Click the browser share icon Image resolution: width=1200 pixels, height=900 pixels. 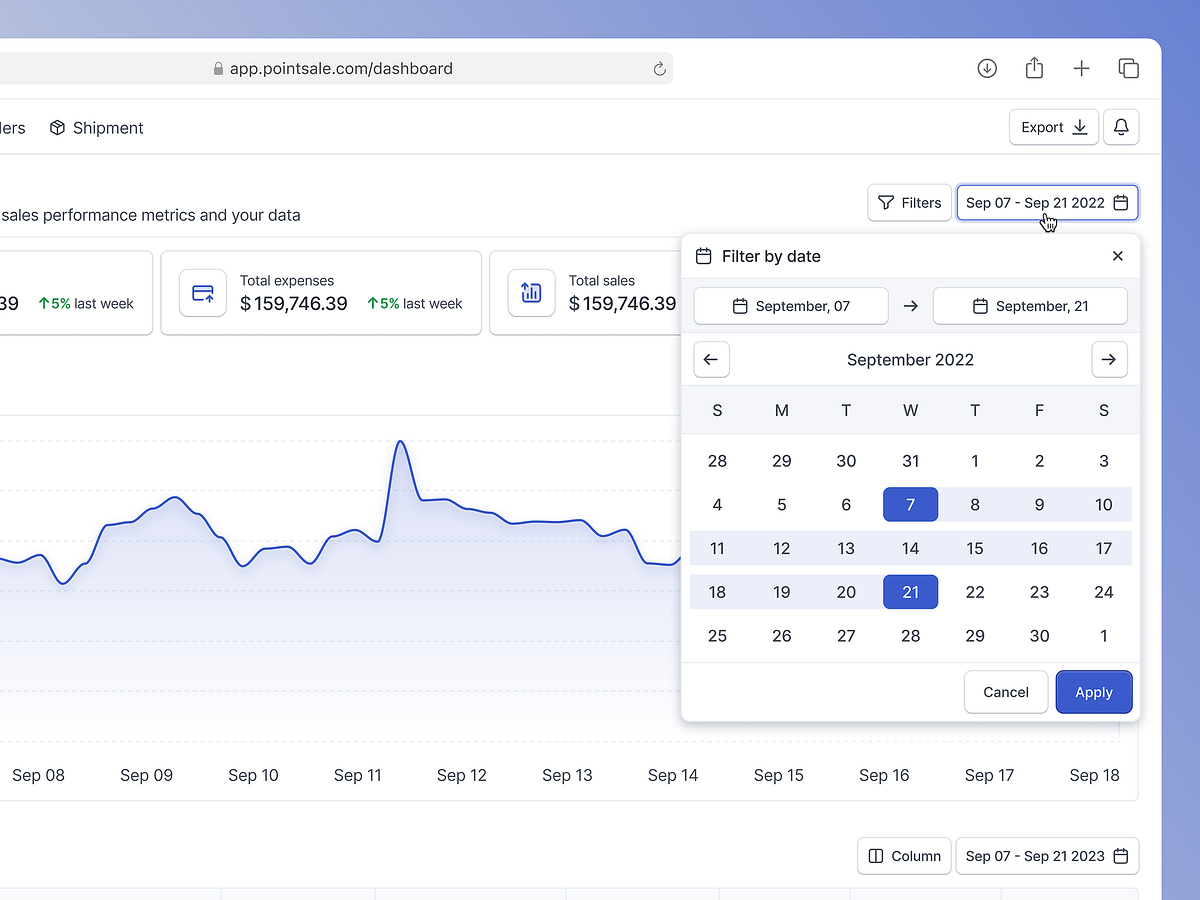pyautogui.click(x=1034, y=68)
